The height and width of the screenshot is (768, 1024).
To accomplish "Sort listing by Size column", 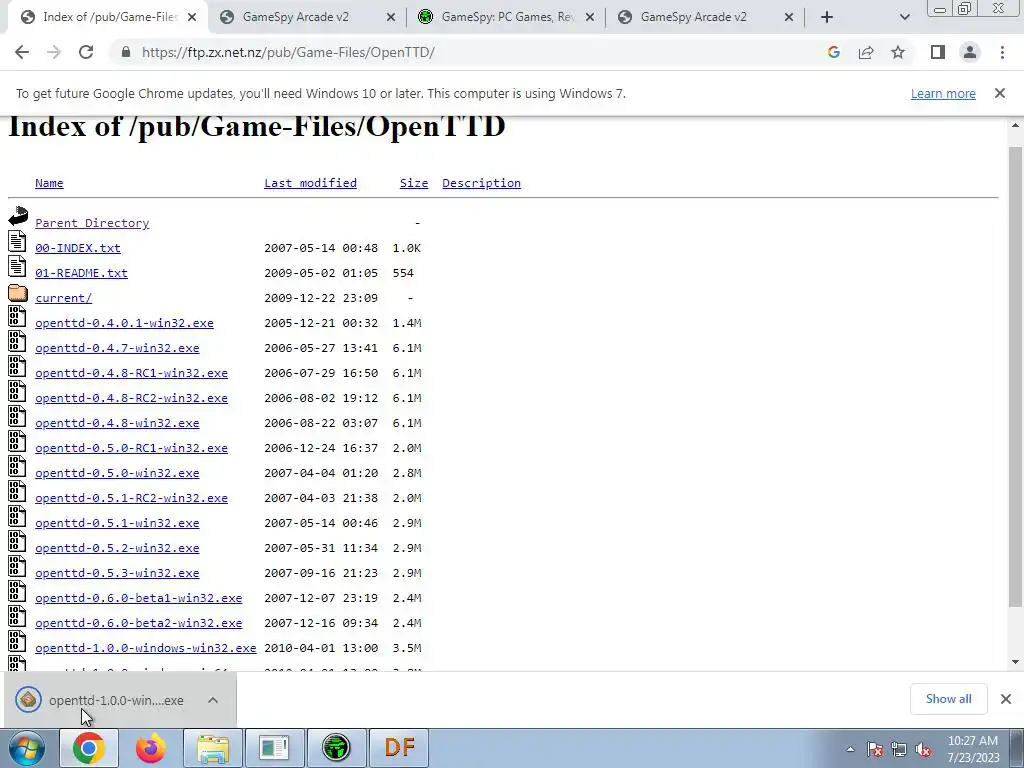I will click(414, 183).
